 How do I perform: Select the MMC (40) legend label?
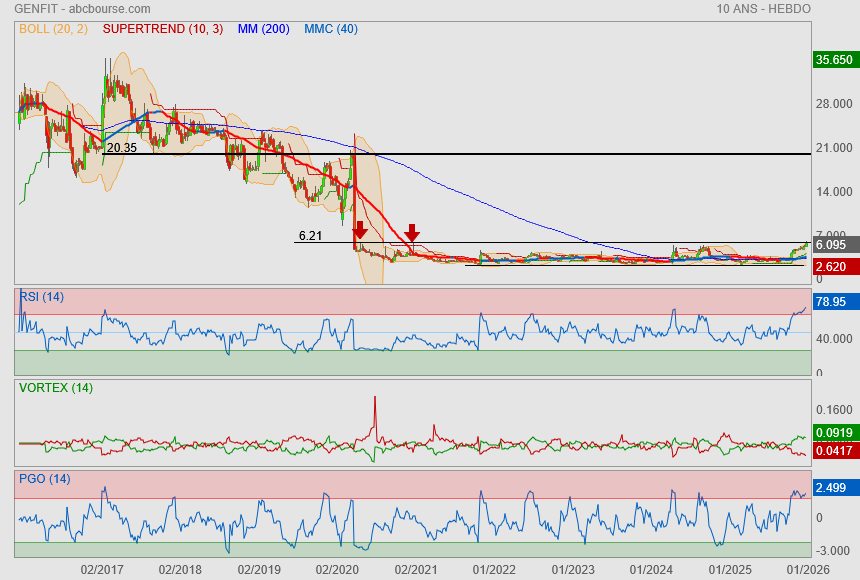[x=330, y=29]
